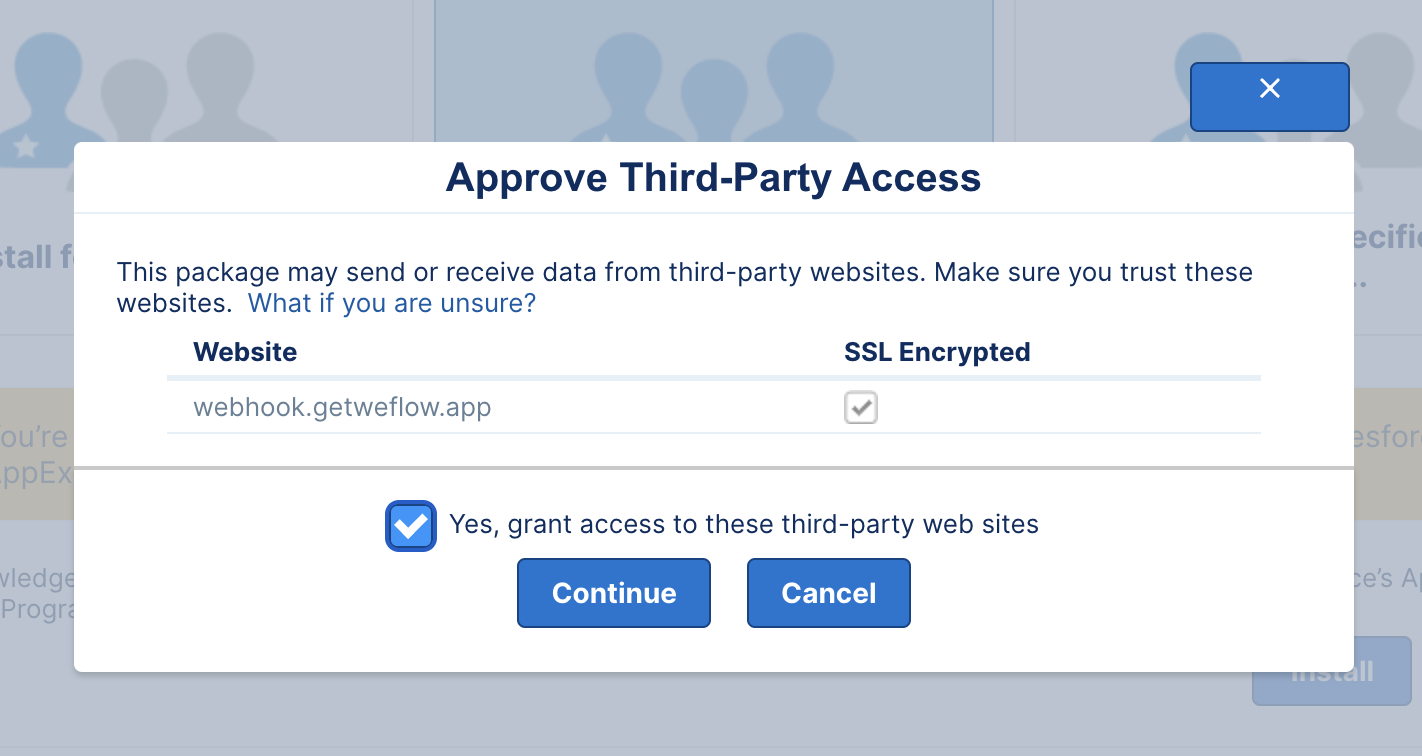
Task: Click Cancel to dismiss third-party access
Action: click(829, 593)
